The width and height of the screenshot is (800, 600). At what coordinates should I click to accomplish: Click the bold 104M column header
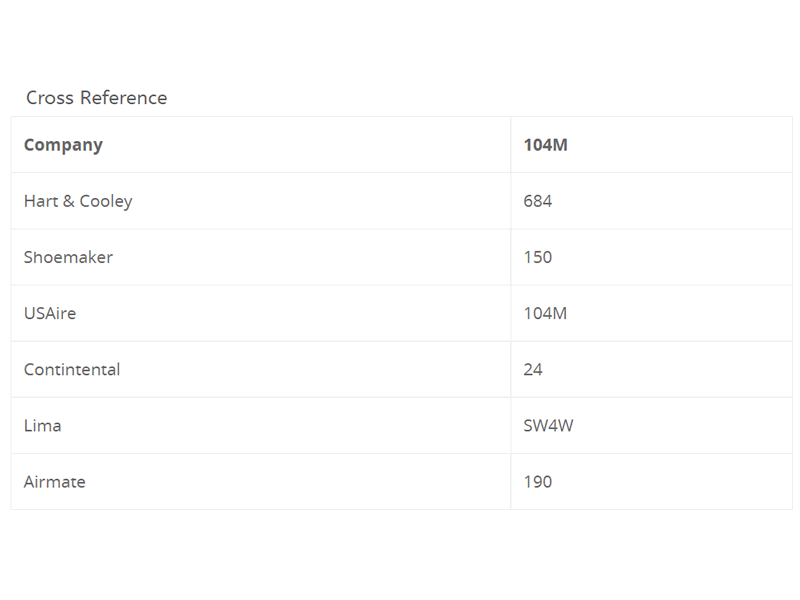tap(545, 145)
